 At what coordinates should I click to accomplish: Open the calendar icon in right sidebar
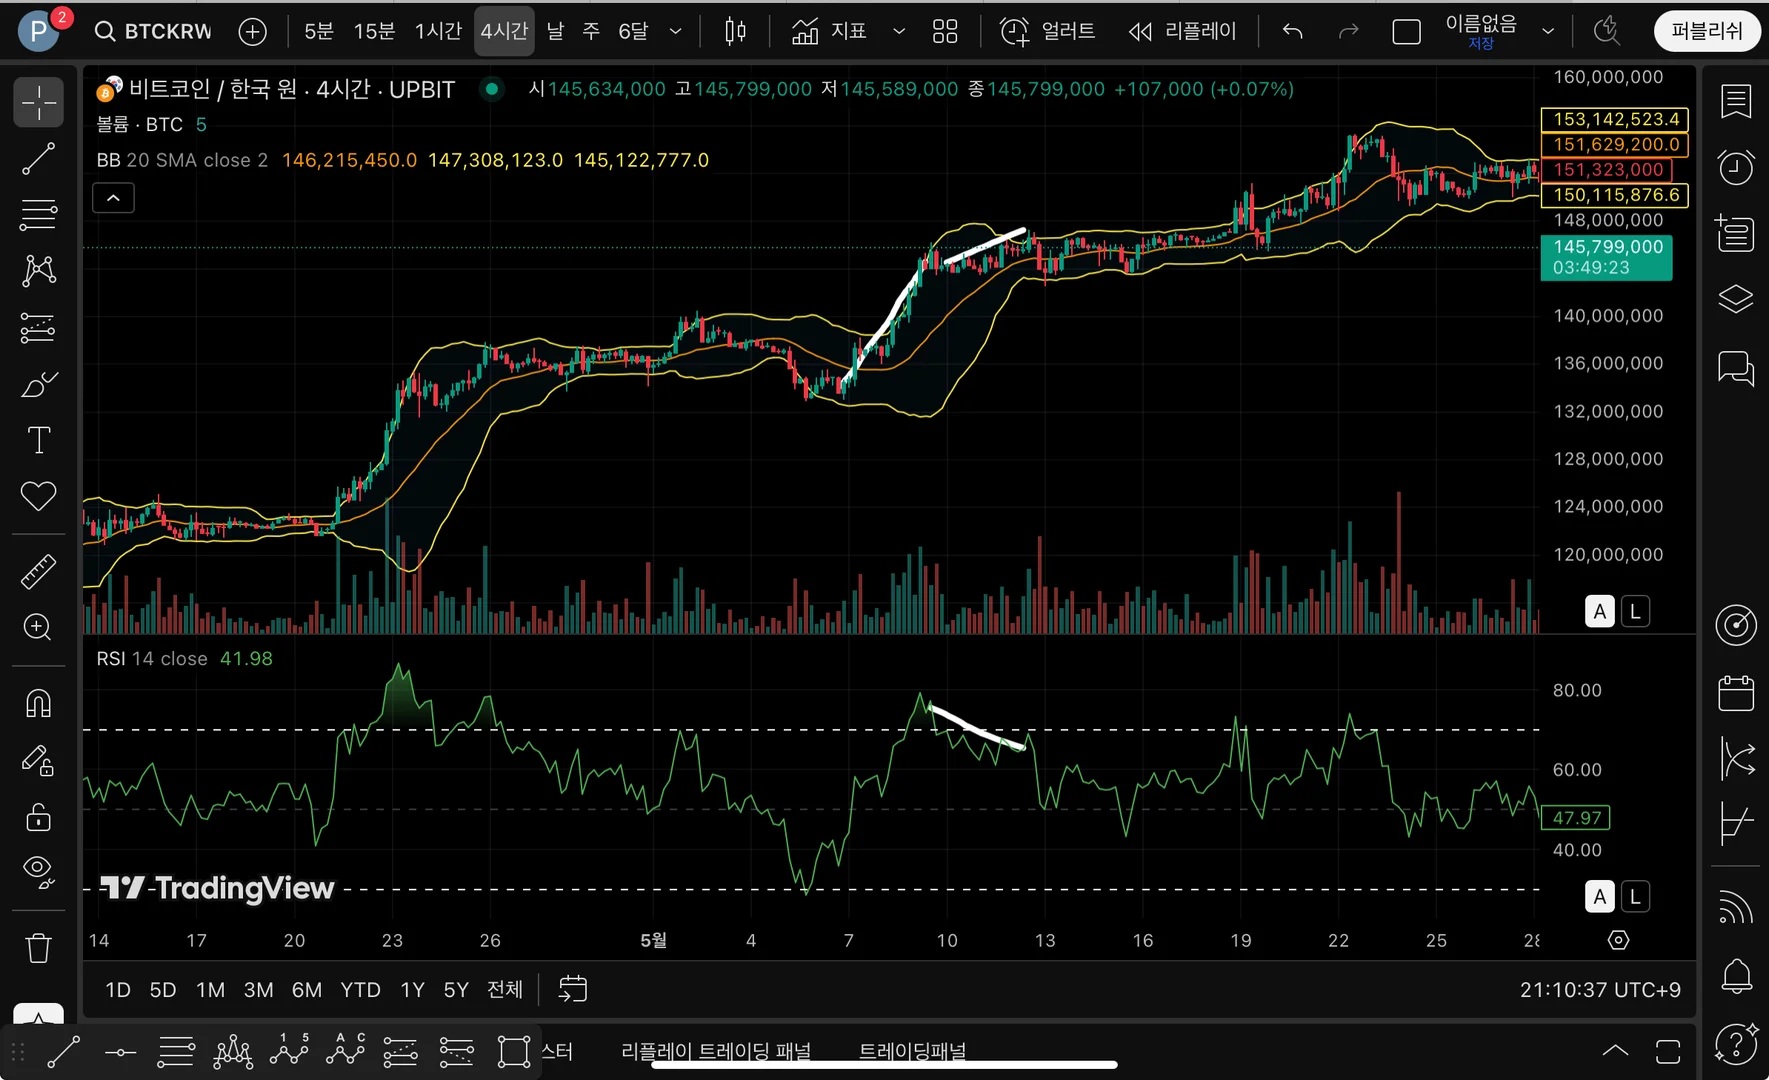click(x=1736, y=693)
